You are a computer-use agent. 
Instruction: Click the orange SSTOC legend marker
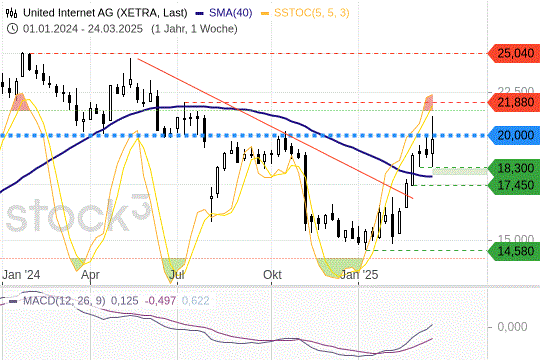tap(265, 14)
